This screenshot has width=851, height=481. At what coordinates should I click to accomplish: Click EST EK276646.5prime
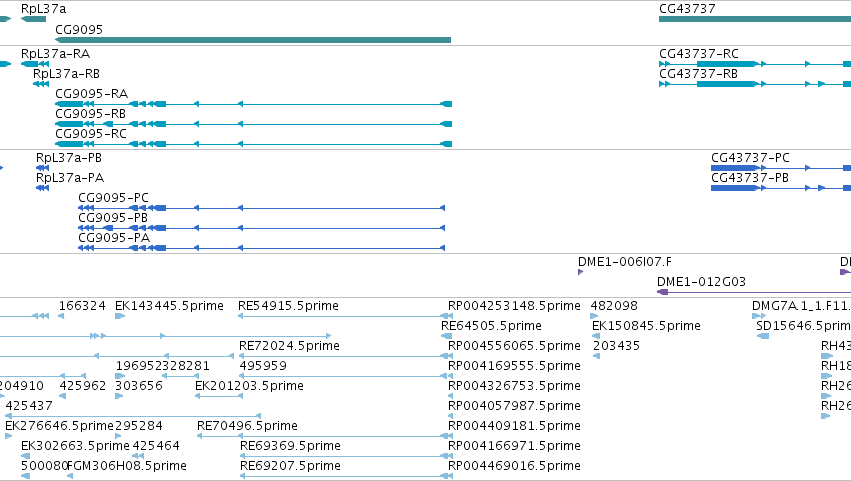click(x=9, y=436)
